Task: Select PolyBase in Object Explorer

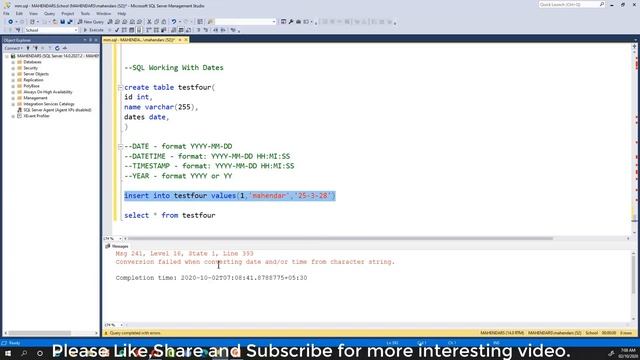Action: point(31,86)
